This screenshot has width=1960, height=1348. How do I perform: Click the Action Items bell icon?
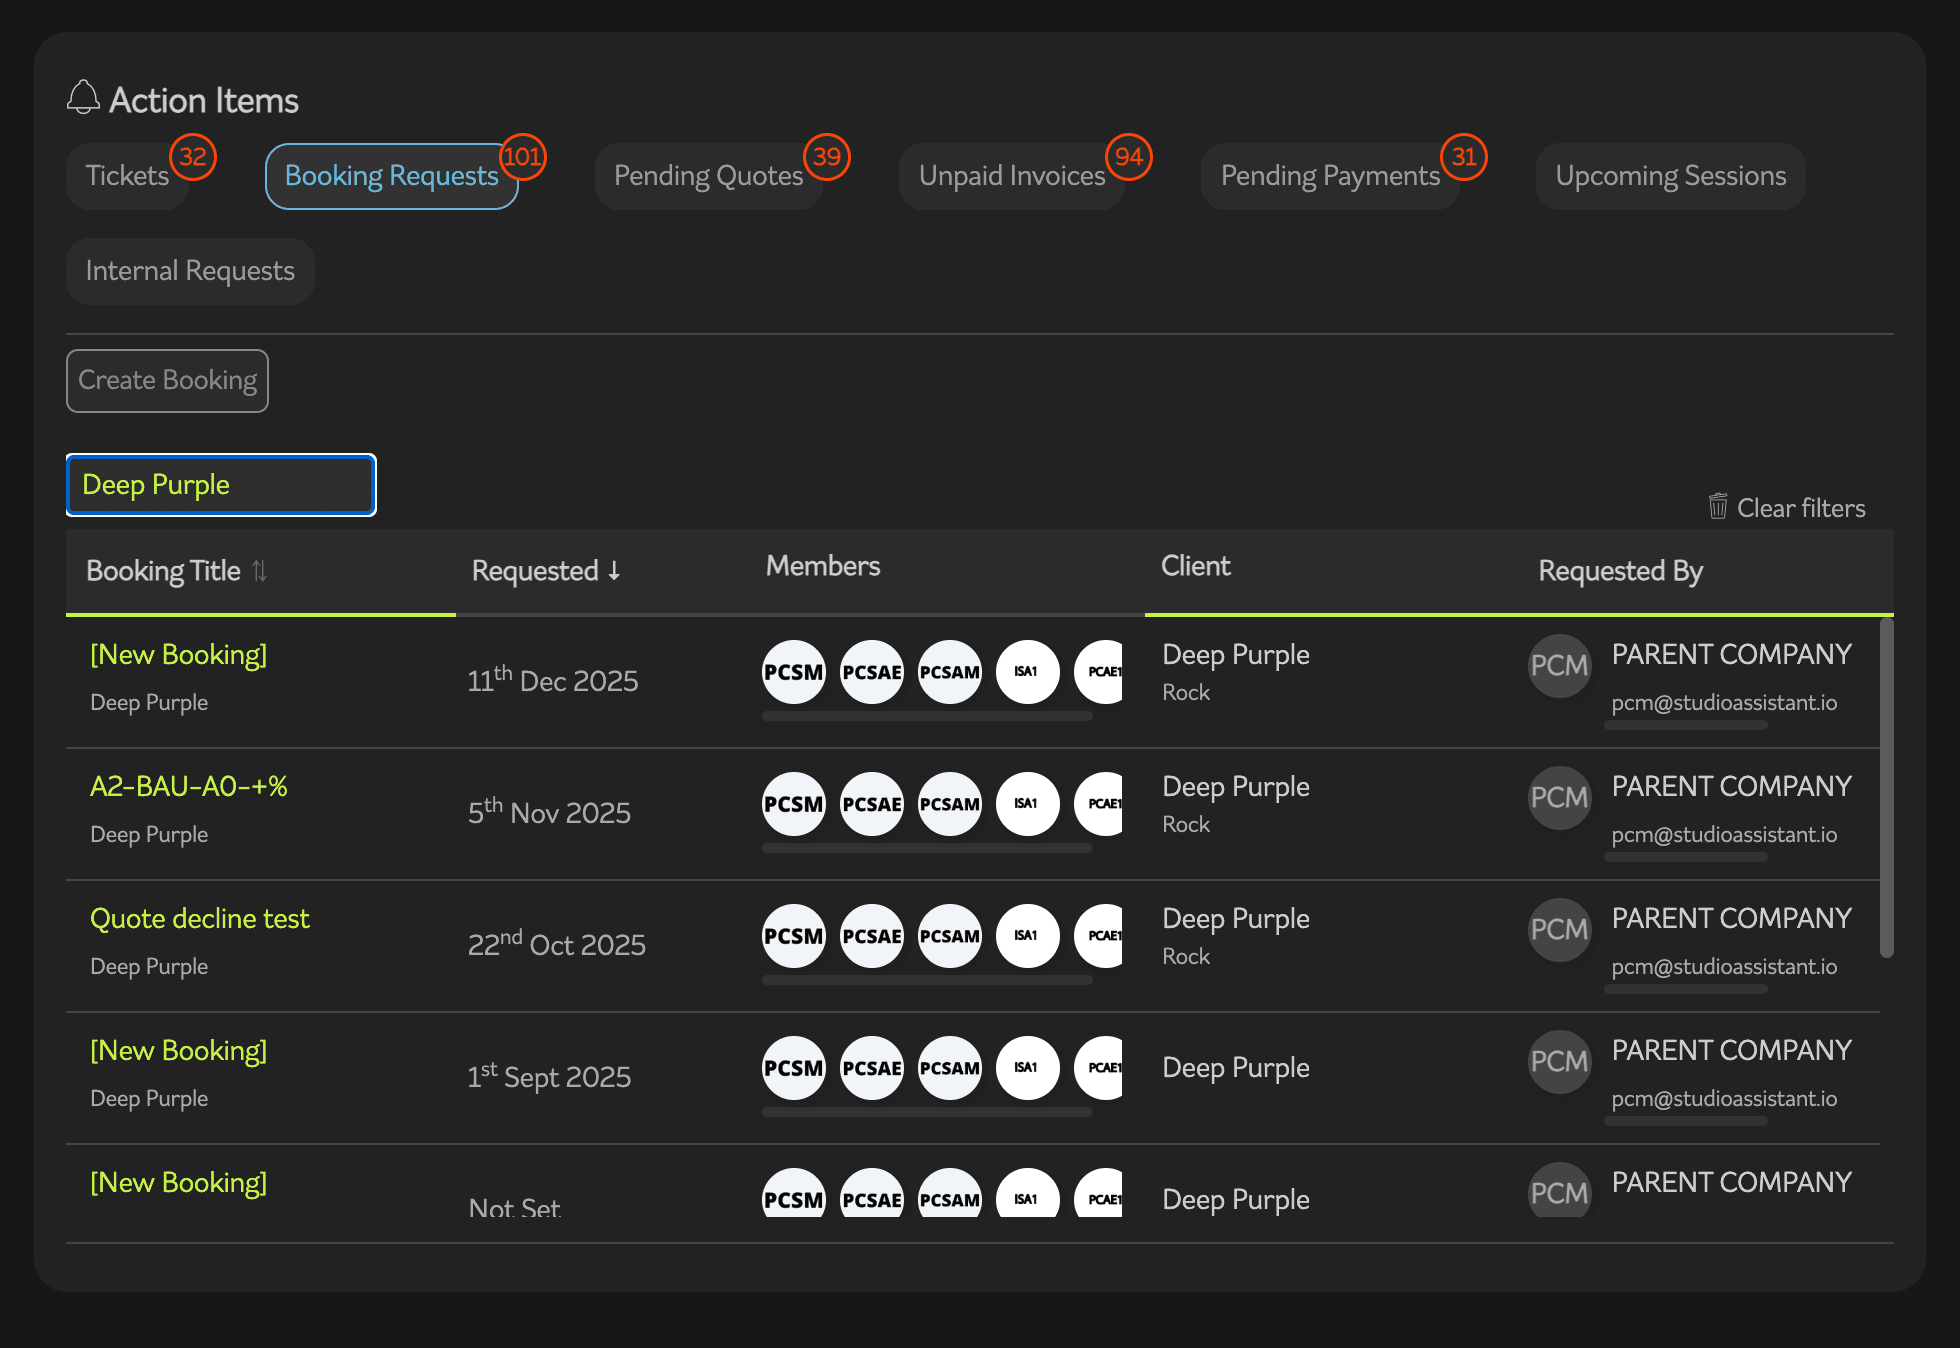point(84,98)
